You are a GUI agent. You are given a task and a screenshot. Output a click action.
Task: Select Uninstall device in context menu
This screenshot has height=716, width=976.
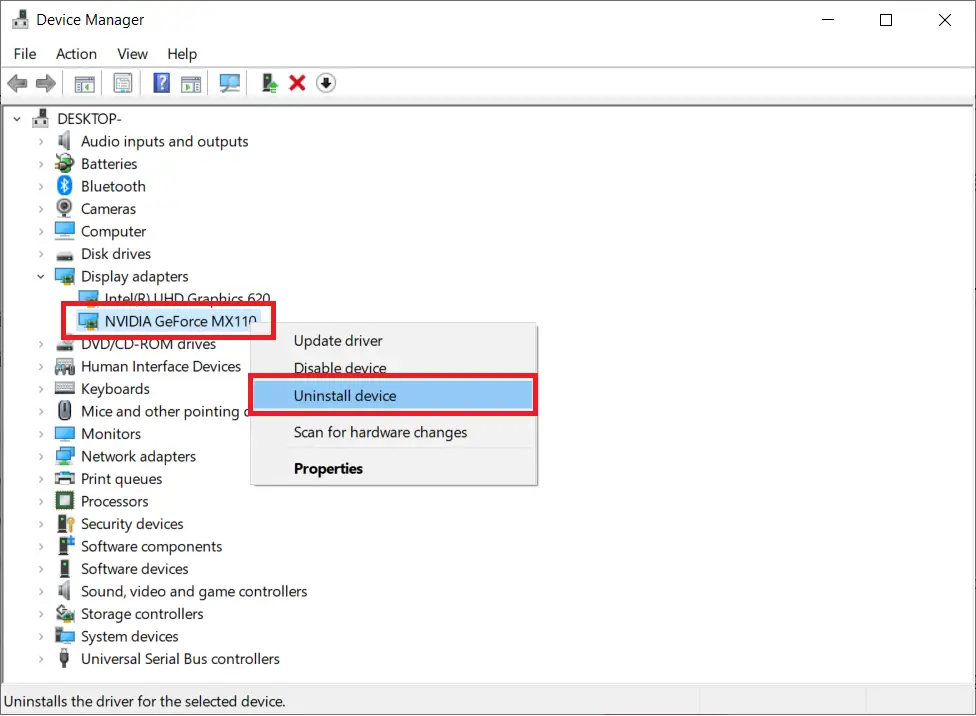pyautogui.click(x=393, y=395)
